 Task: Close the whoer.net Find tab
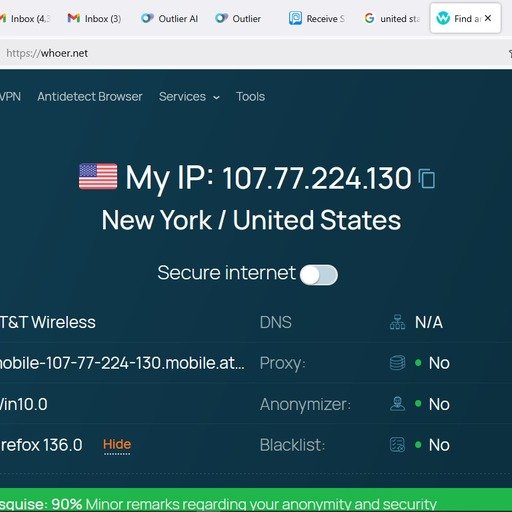[x=488, y=18]
